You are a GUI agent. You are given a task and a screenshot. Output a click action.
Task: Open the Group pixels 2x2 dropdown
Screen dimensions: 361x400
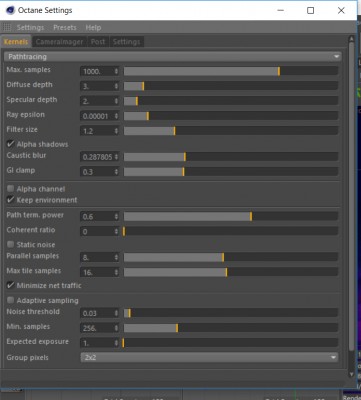pyautogui.click(x=209, y=358)
